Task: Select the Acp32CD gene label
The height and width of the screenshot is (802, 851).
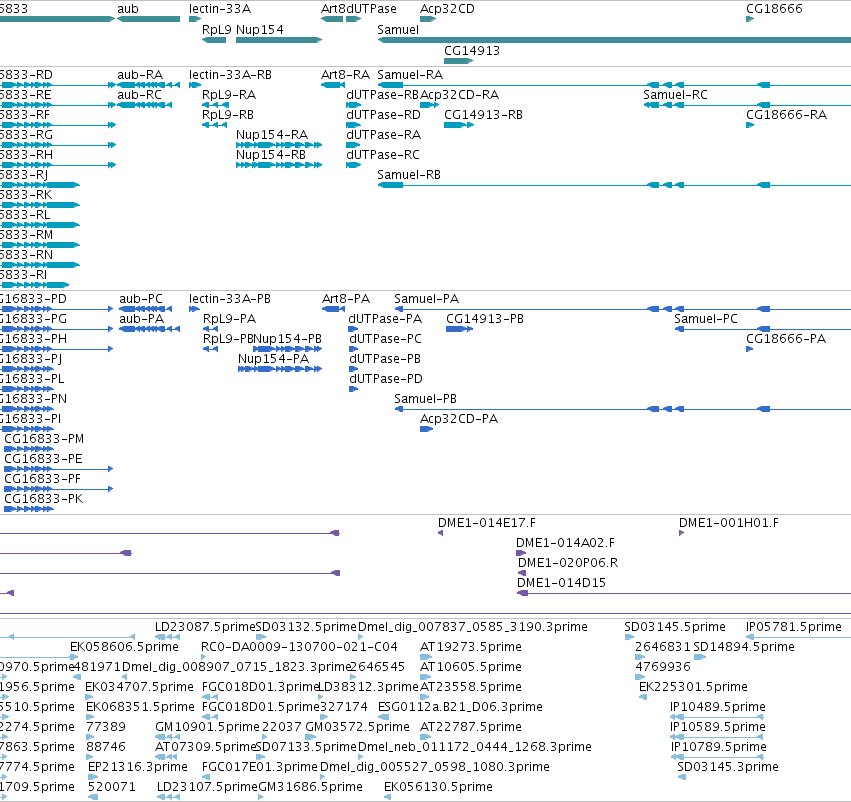Action: pyautogui.click(x=447, y=9)
